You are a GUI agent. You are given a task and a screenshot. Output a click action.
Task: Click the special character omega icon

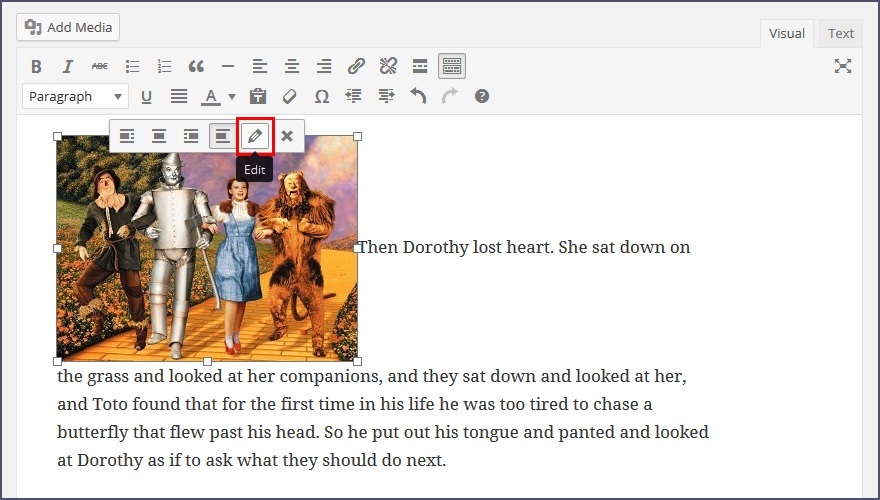pyautogui.click(x=322, y=97)
